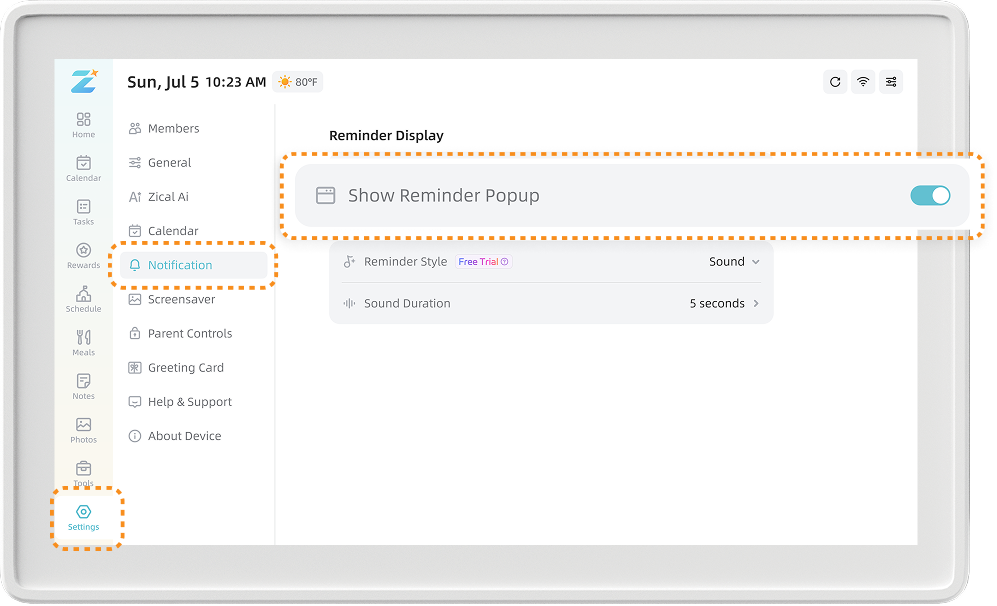Open the Meals planner
997x606 pixels.
(83, 343)
